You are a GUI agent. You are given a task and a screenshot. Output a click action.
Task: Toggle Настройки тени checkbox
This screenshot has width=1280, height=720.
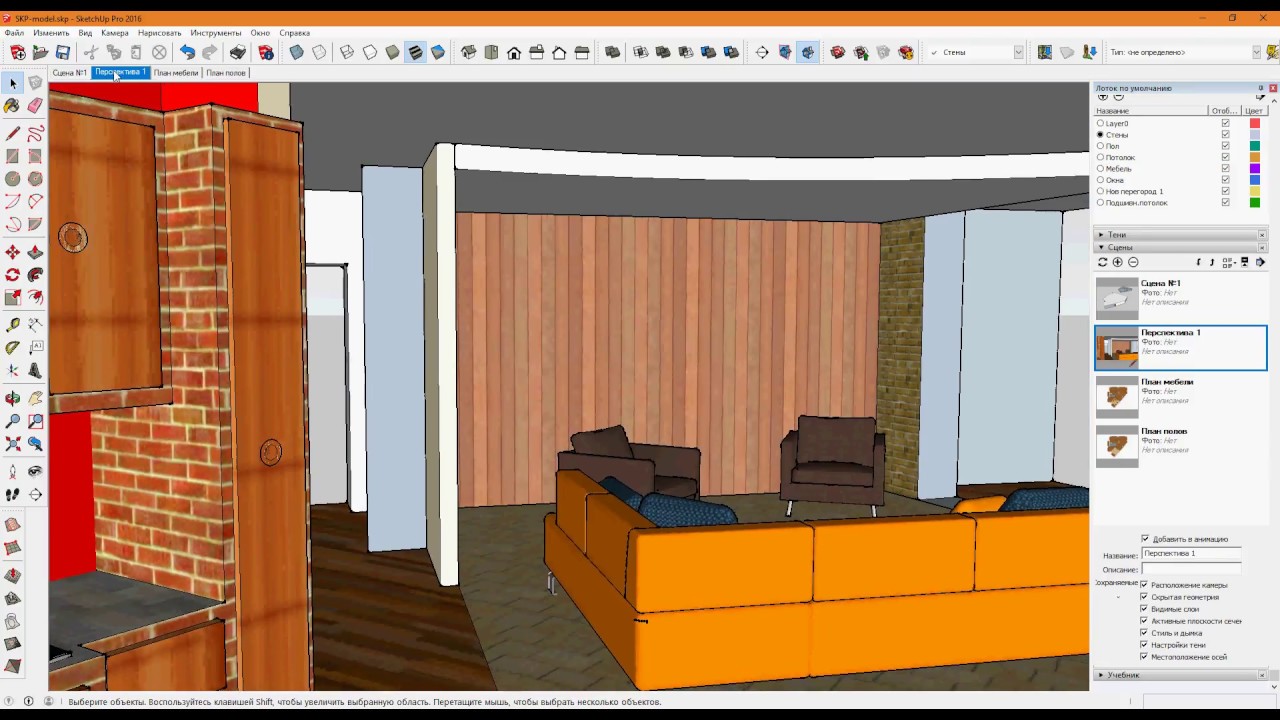(x=1144, y=645)
